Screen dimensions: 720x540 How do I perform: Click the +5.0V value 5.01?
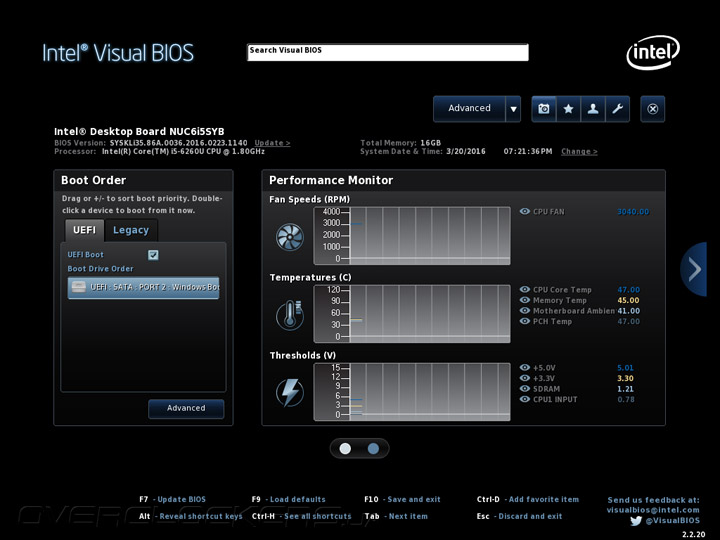click(625, 368)
